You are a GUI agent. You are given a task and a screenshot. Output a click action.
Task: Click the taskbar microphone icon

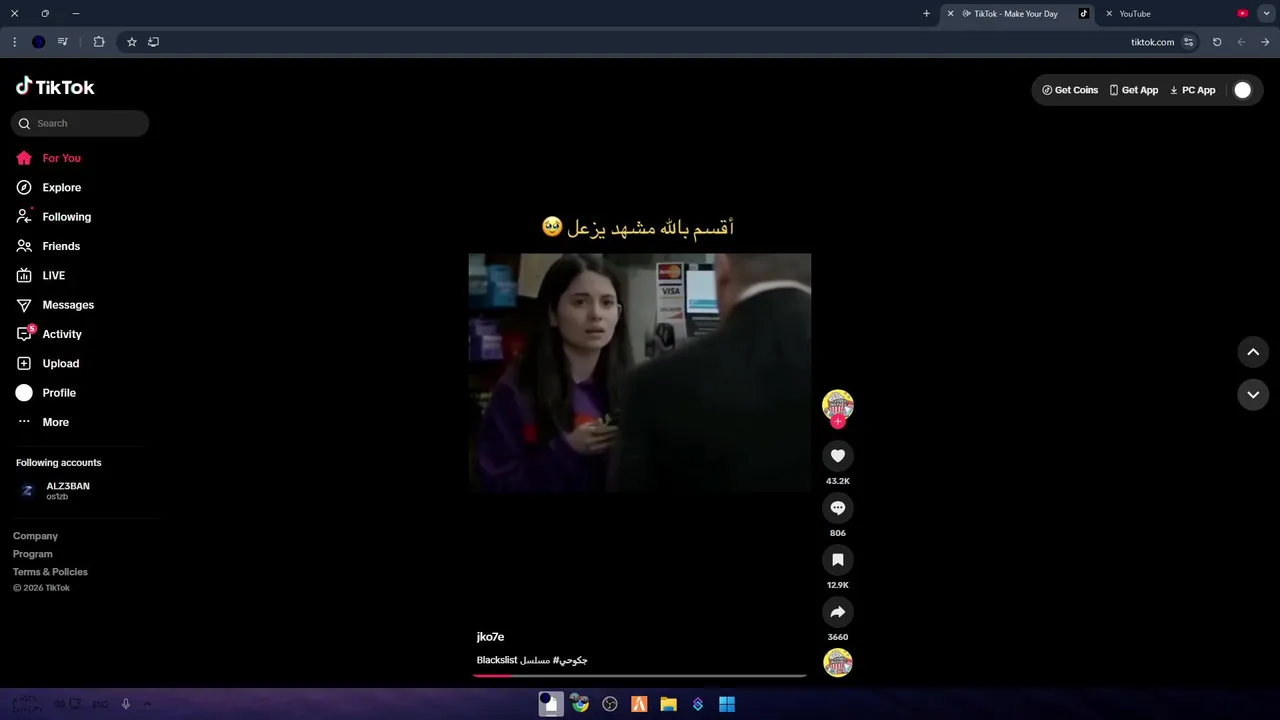tap(126, 704)
